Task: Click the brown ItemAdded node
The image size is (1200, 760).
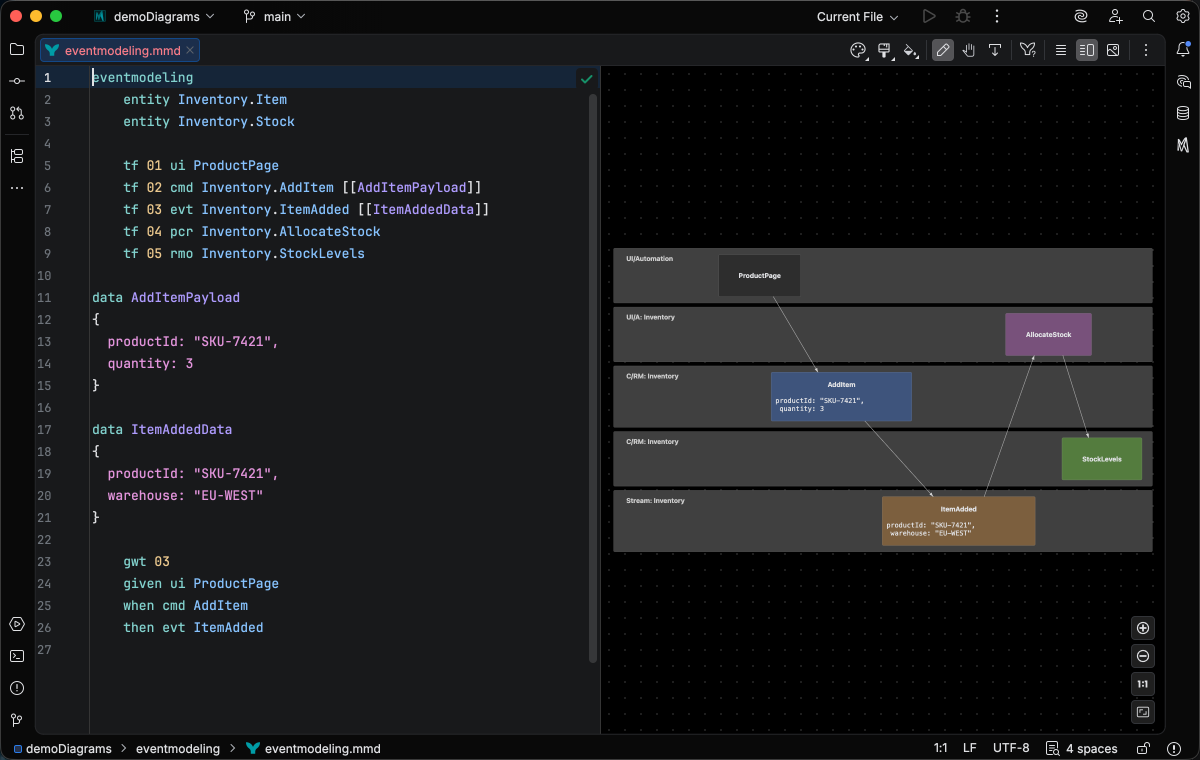Action: coord(958,520)
